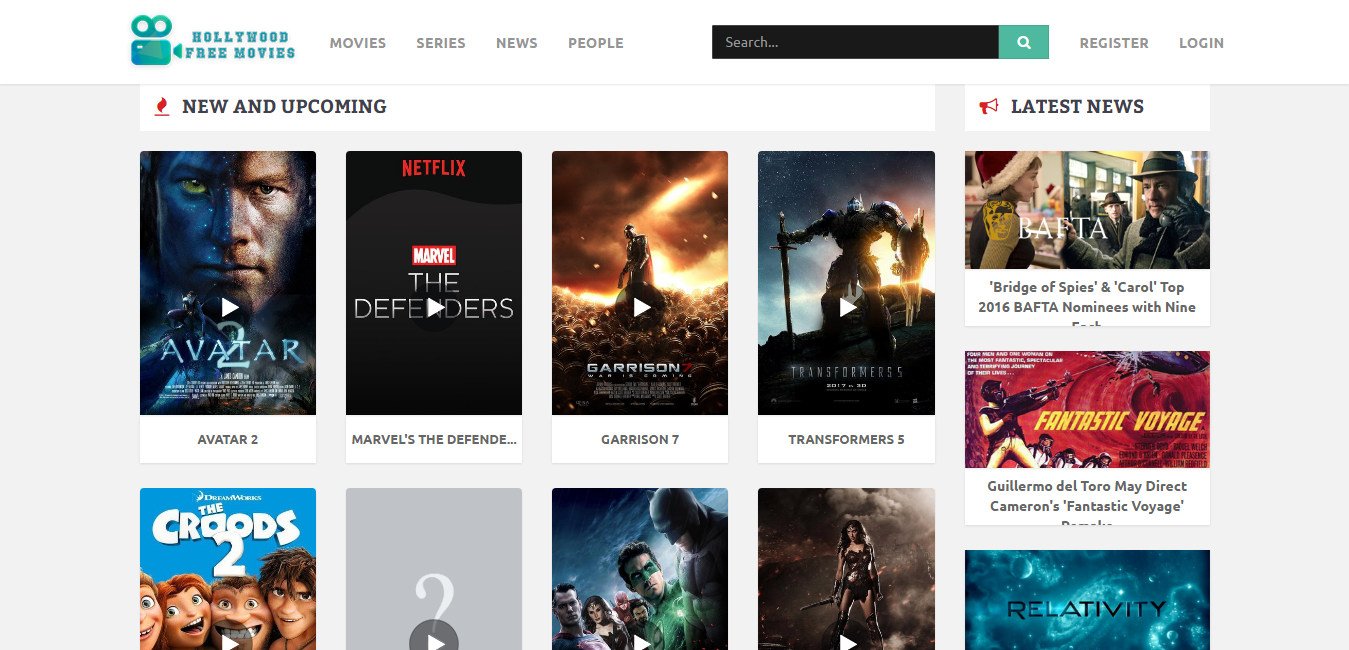Click the megaphone icon beside Latest News
The height and width of the screenshot is (650, 1349).
pyautogui.click(x=989, y=106)
